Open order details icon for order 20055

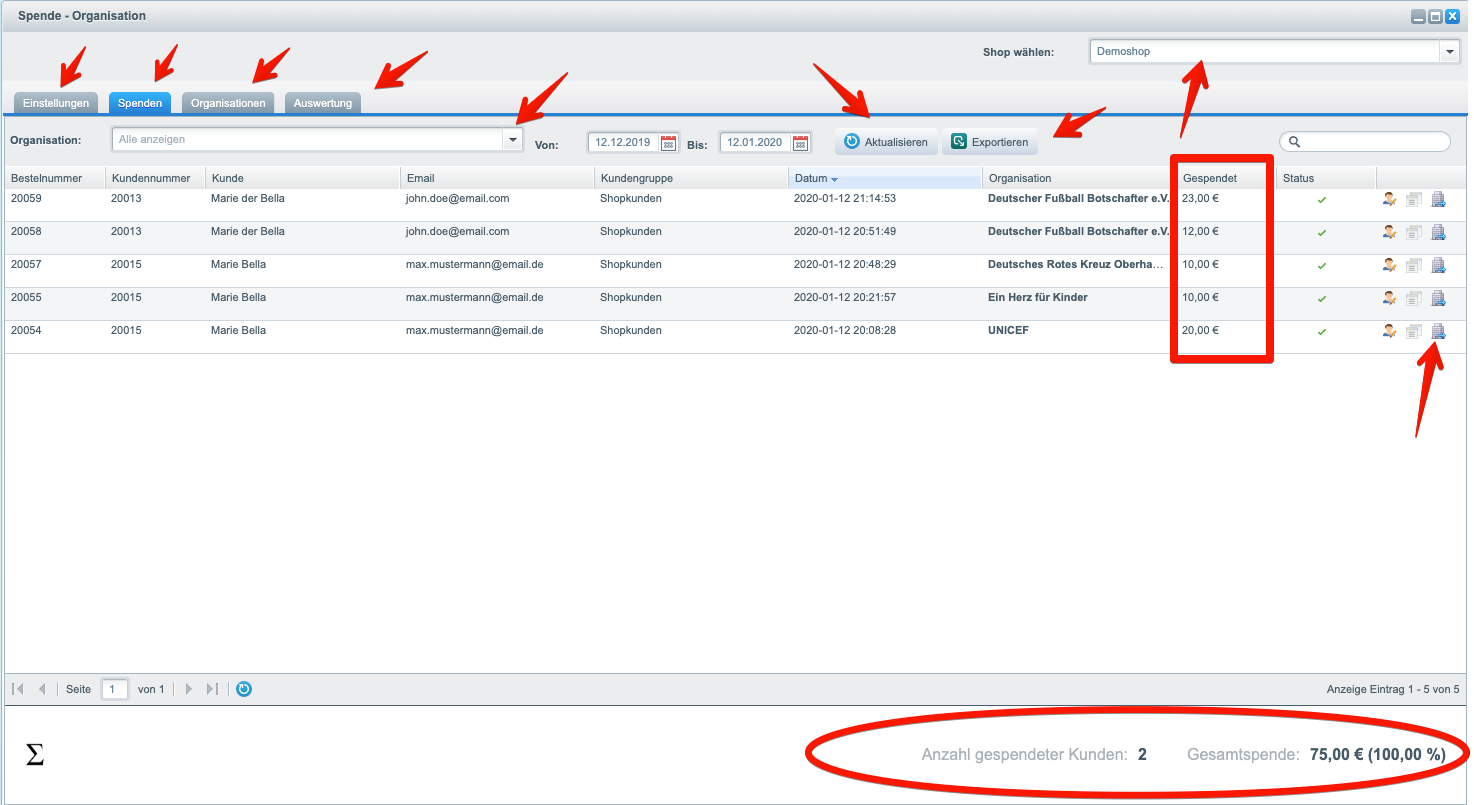coord(1414,299)
